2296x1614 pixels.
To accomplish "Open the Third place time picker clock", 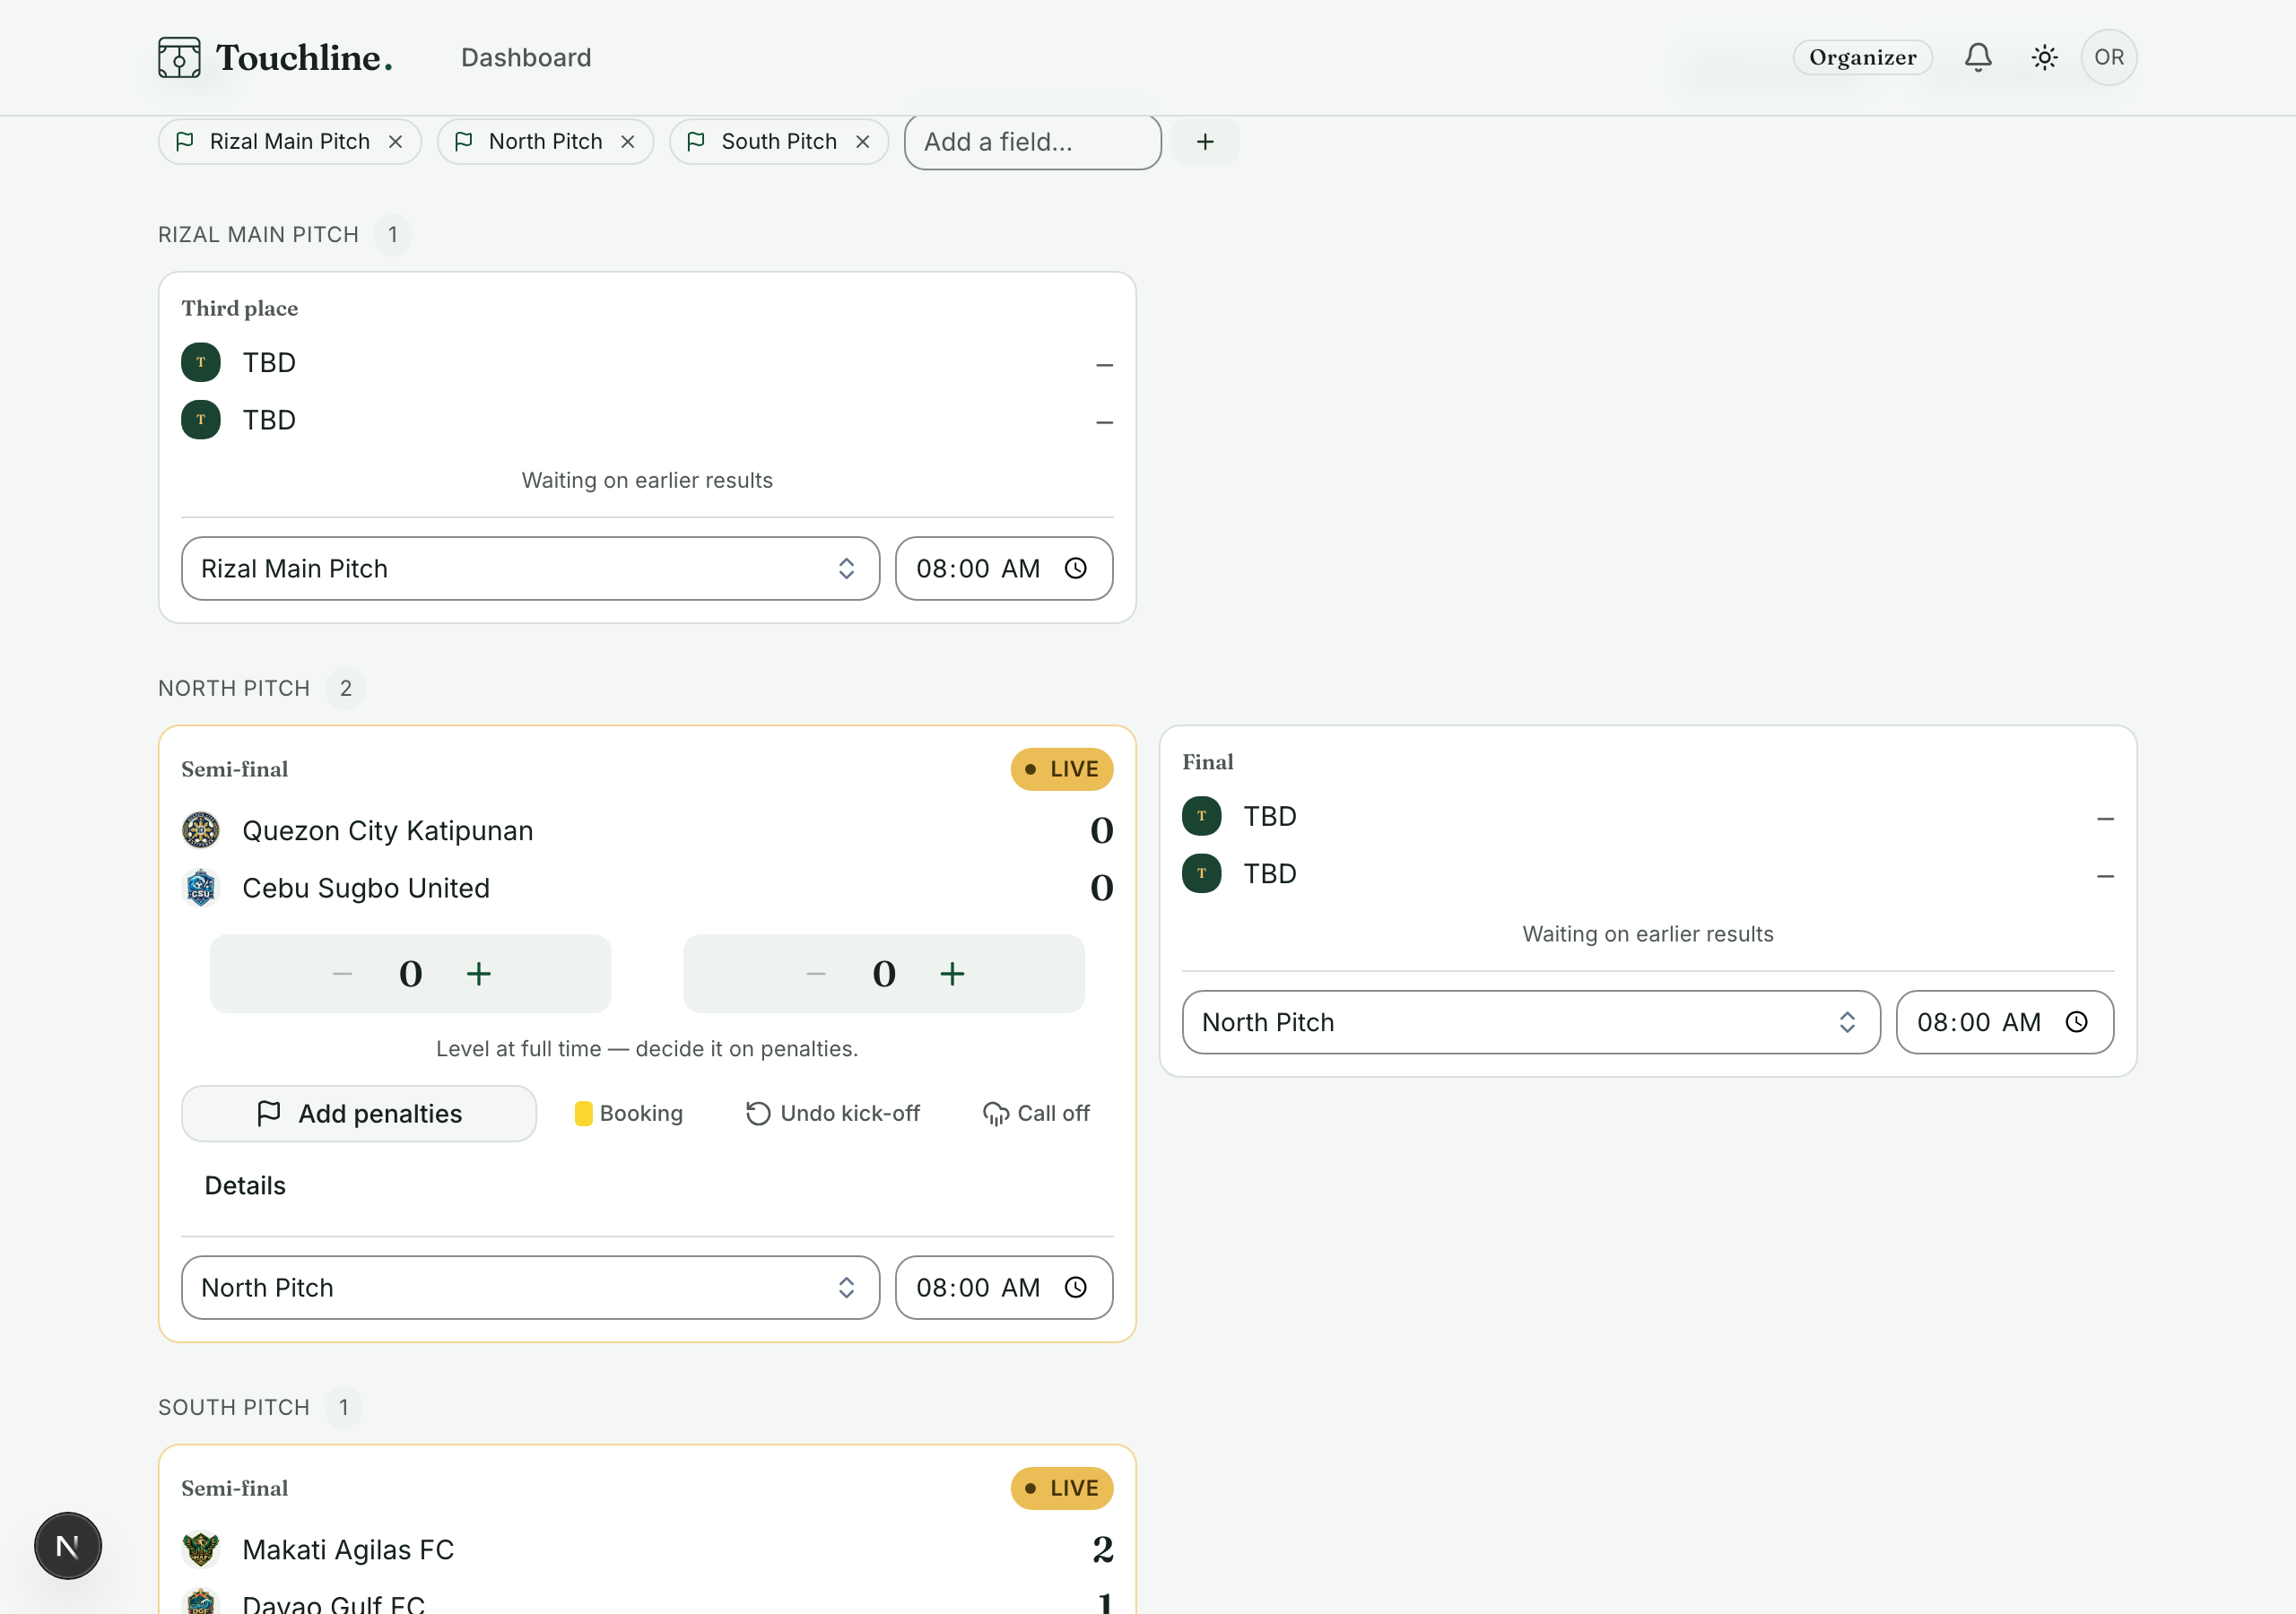I will (1075, 568).
